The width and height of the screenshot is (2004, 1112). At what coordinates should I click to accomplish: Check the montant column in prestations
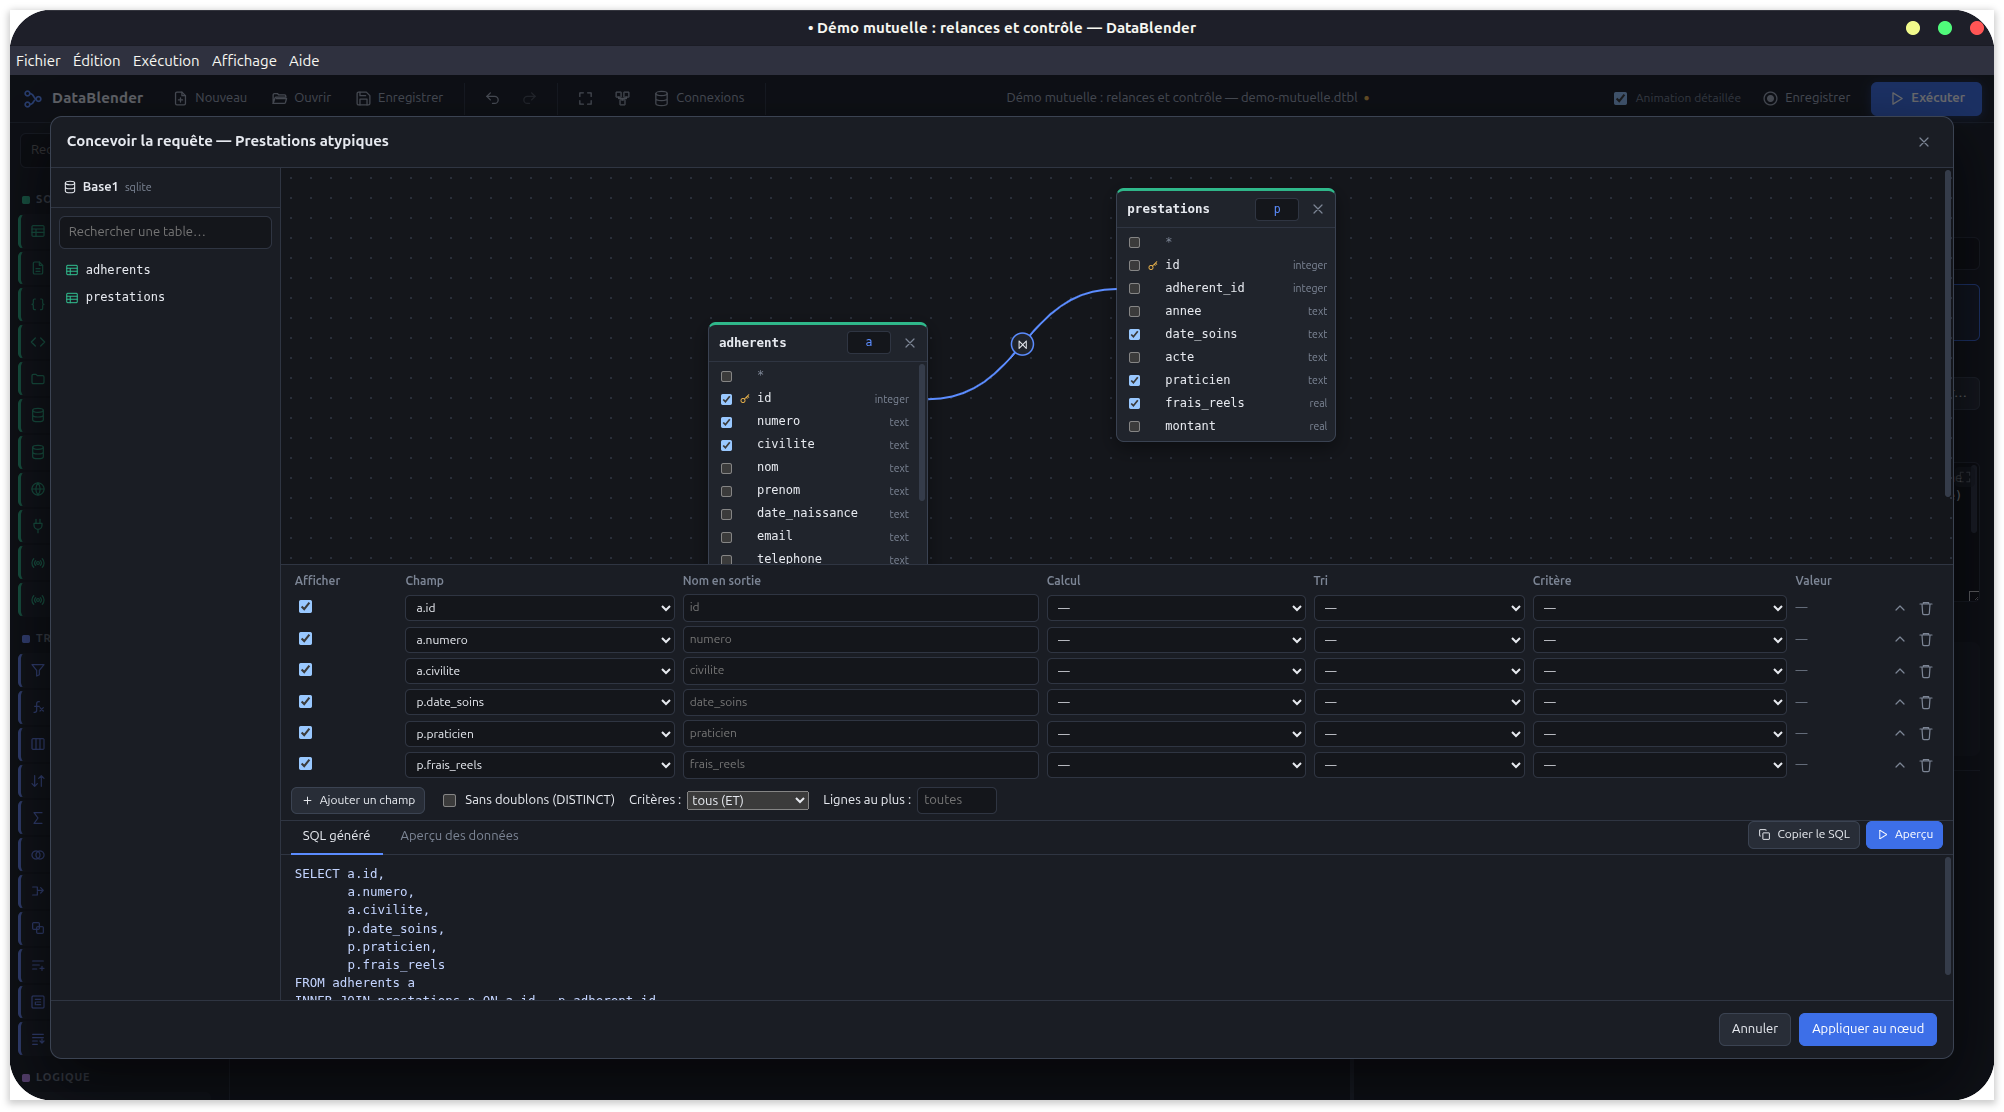[x=1134, y=427]
